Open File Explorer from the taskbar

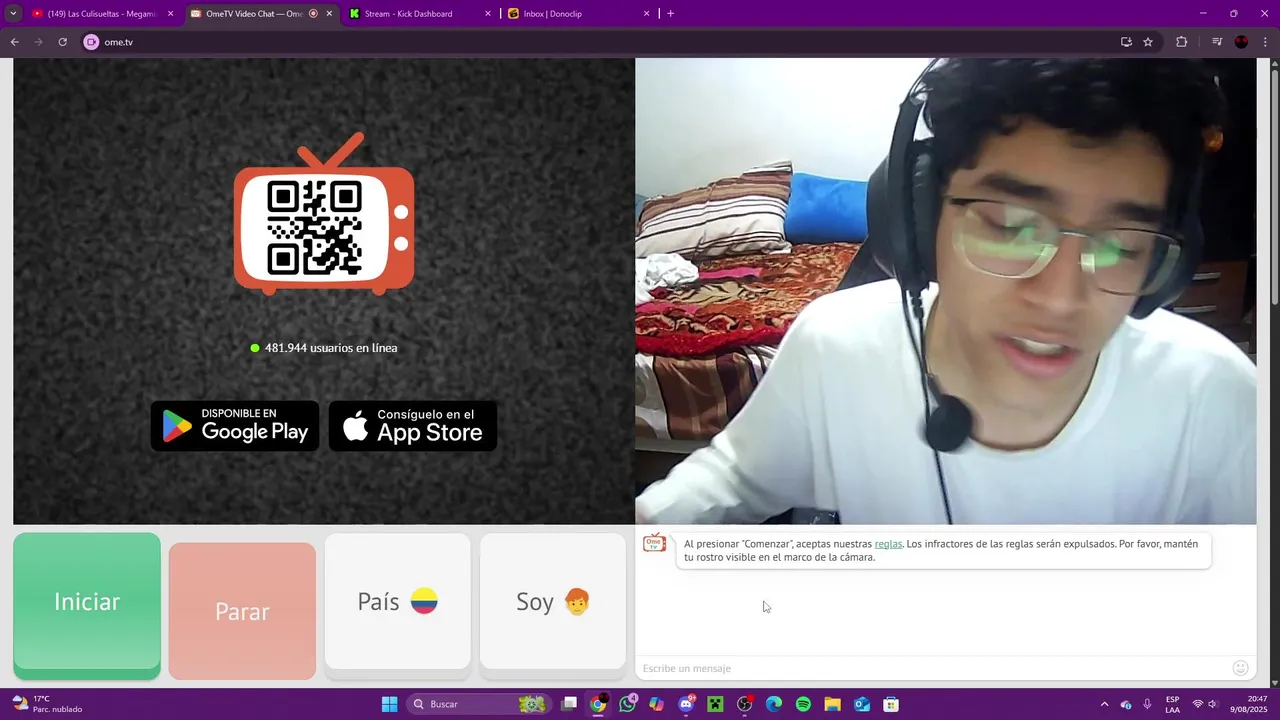(x=832, y=704)
